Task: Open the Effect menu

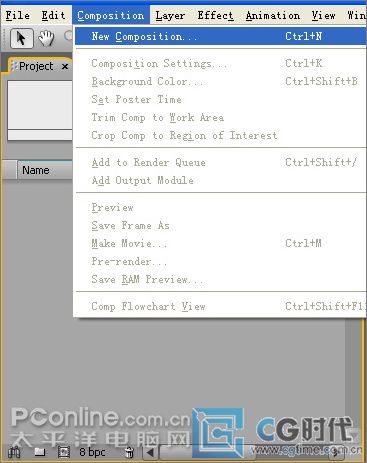Action: pos(215,16)
